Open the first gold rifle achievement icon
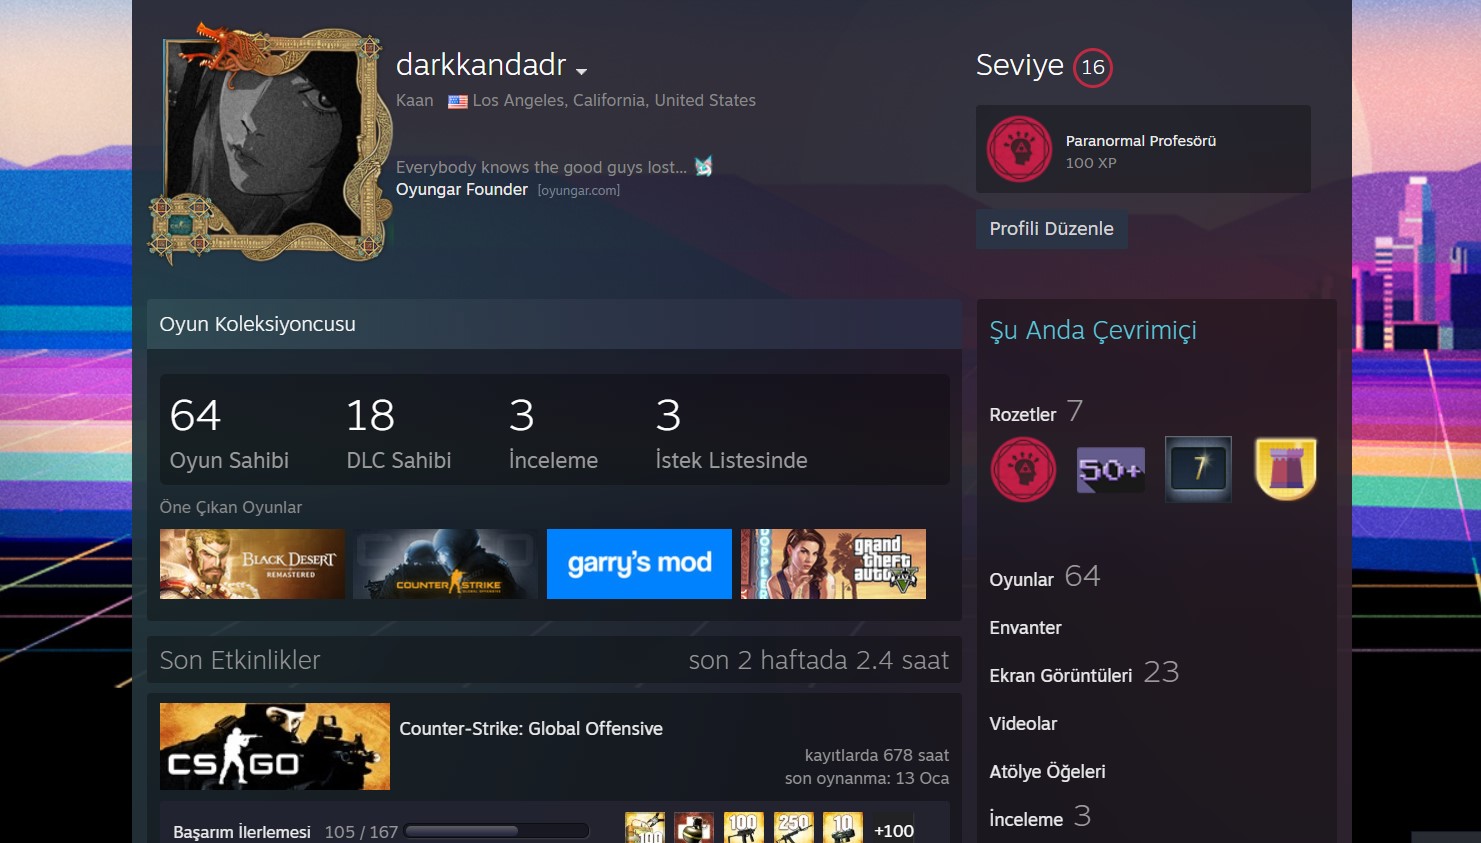 click(645, 828)
